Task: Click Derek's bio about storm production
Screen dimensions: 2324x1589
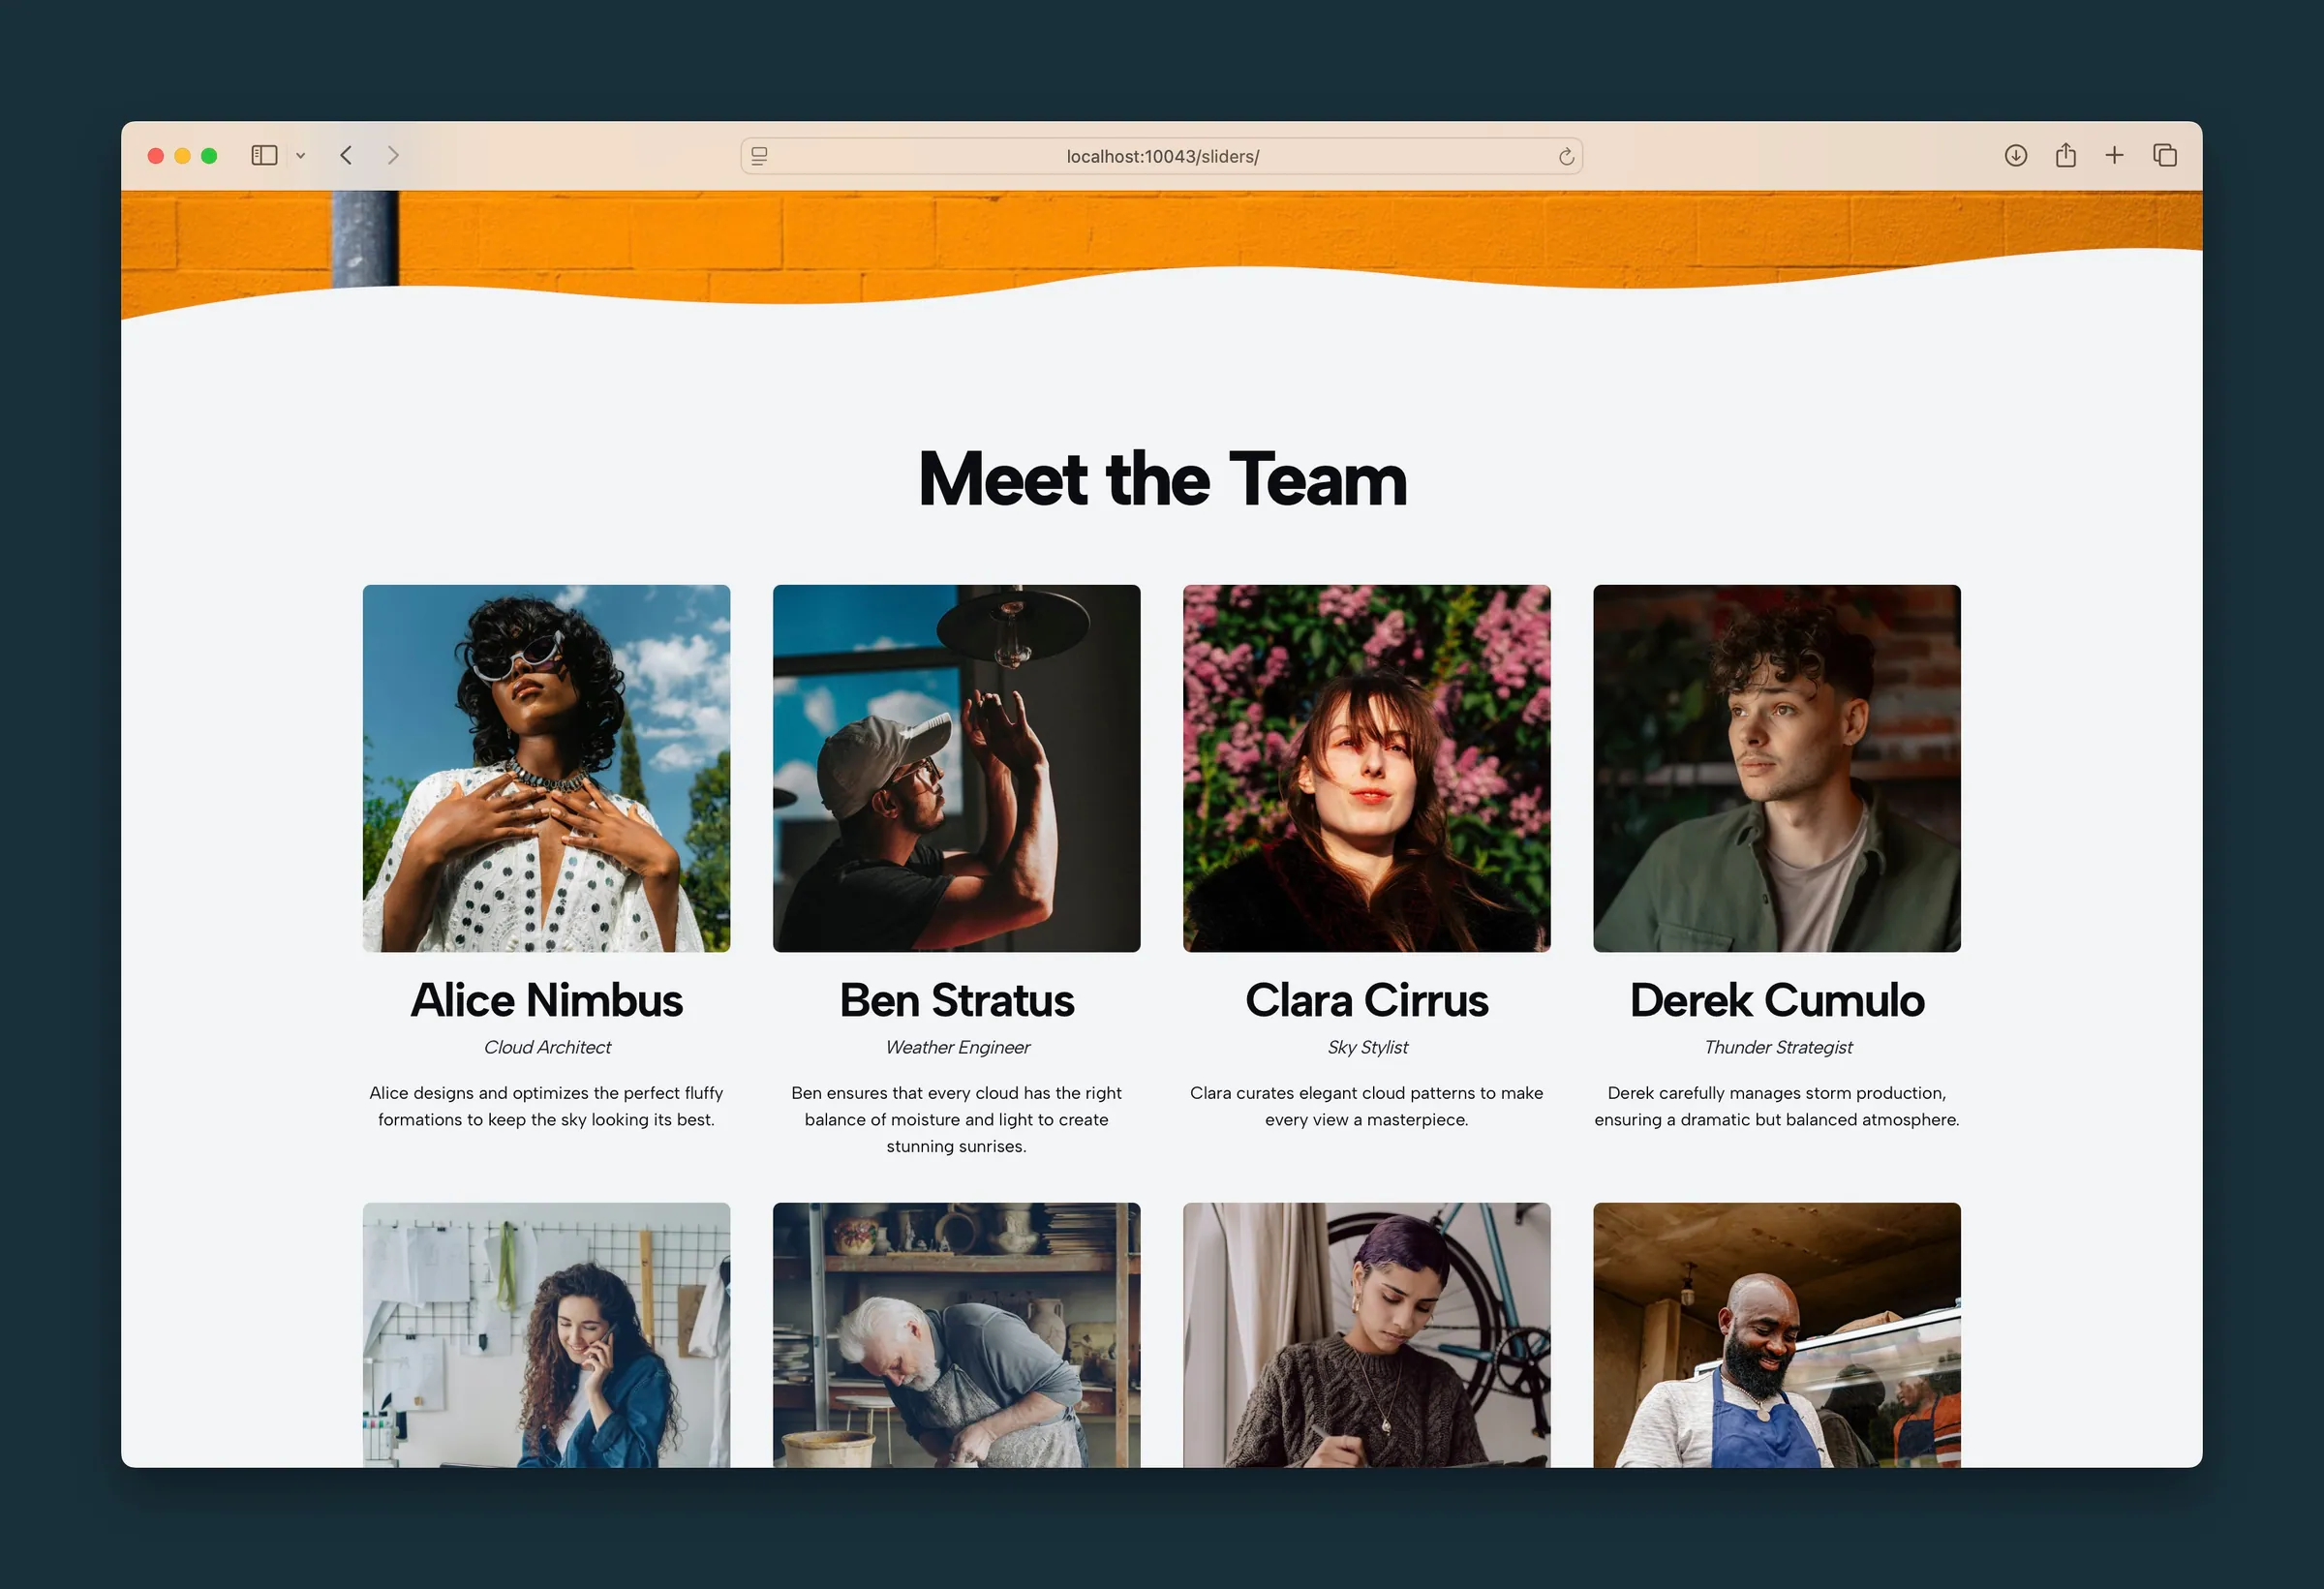Action: (1777, 1106)
